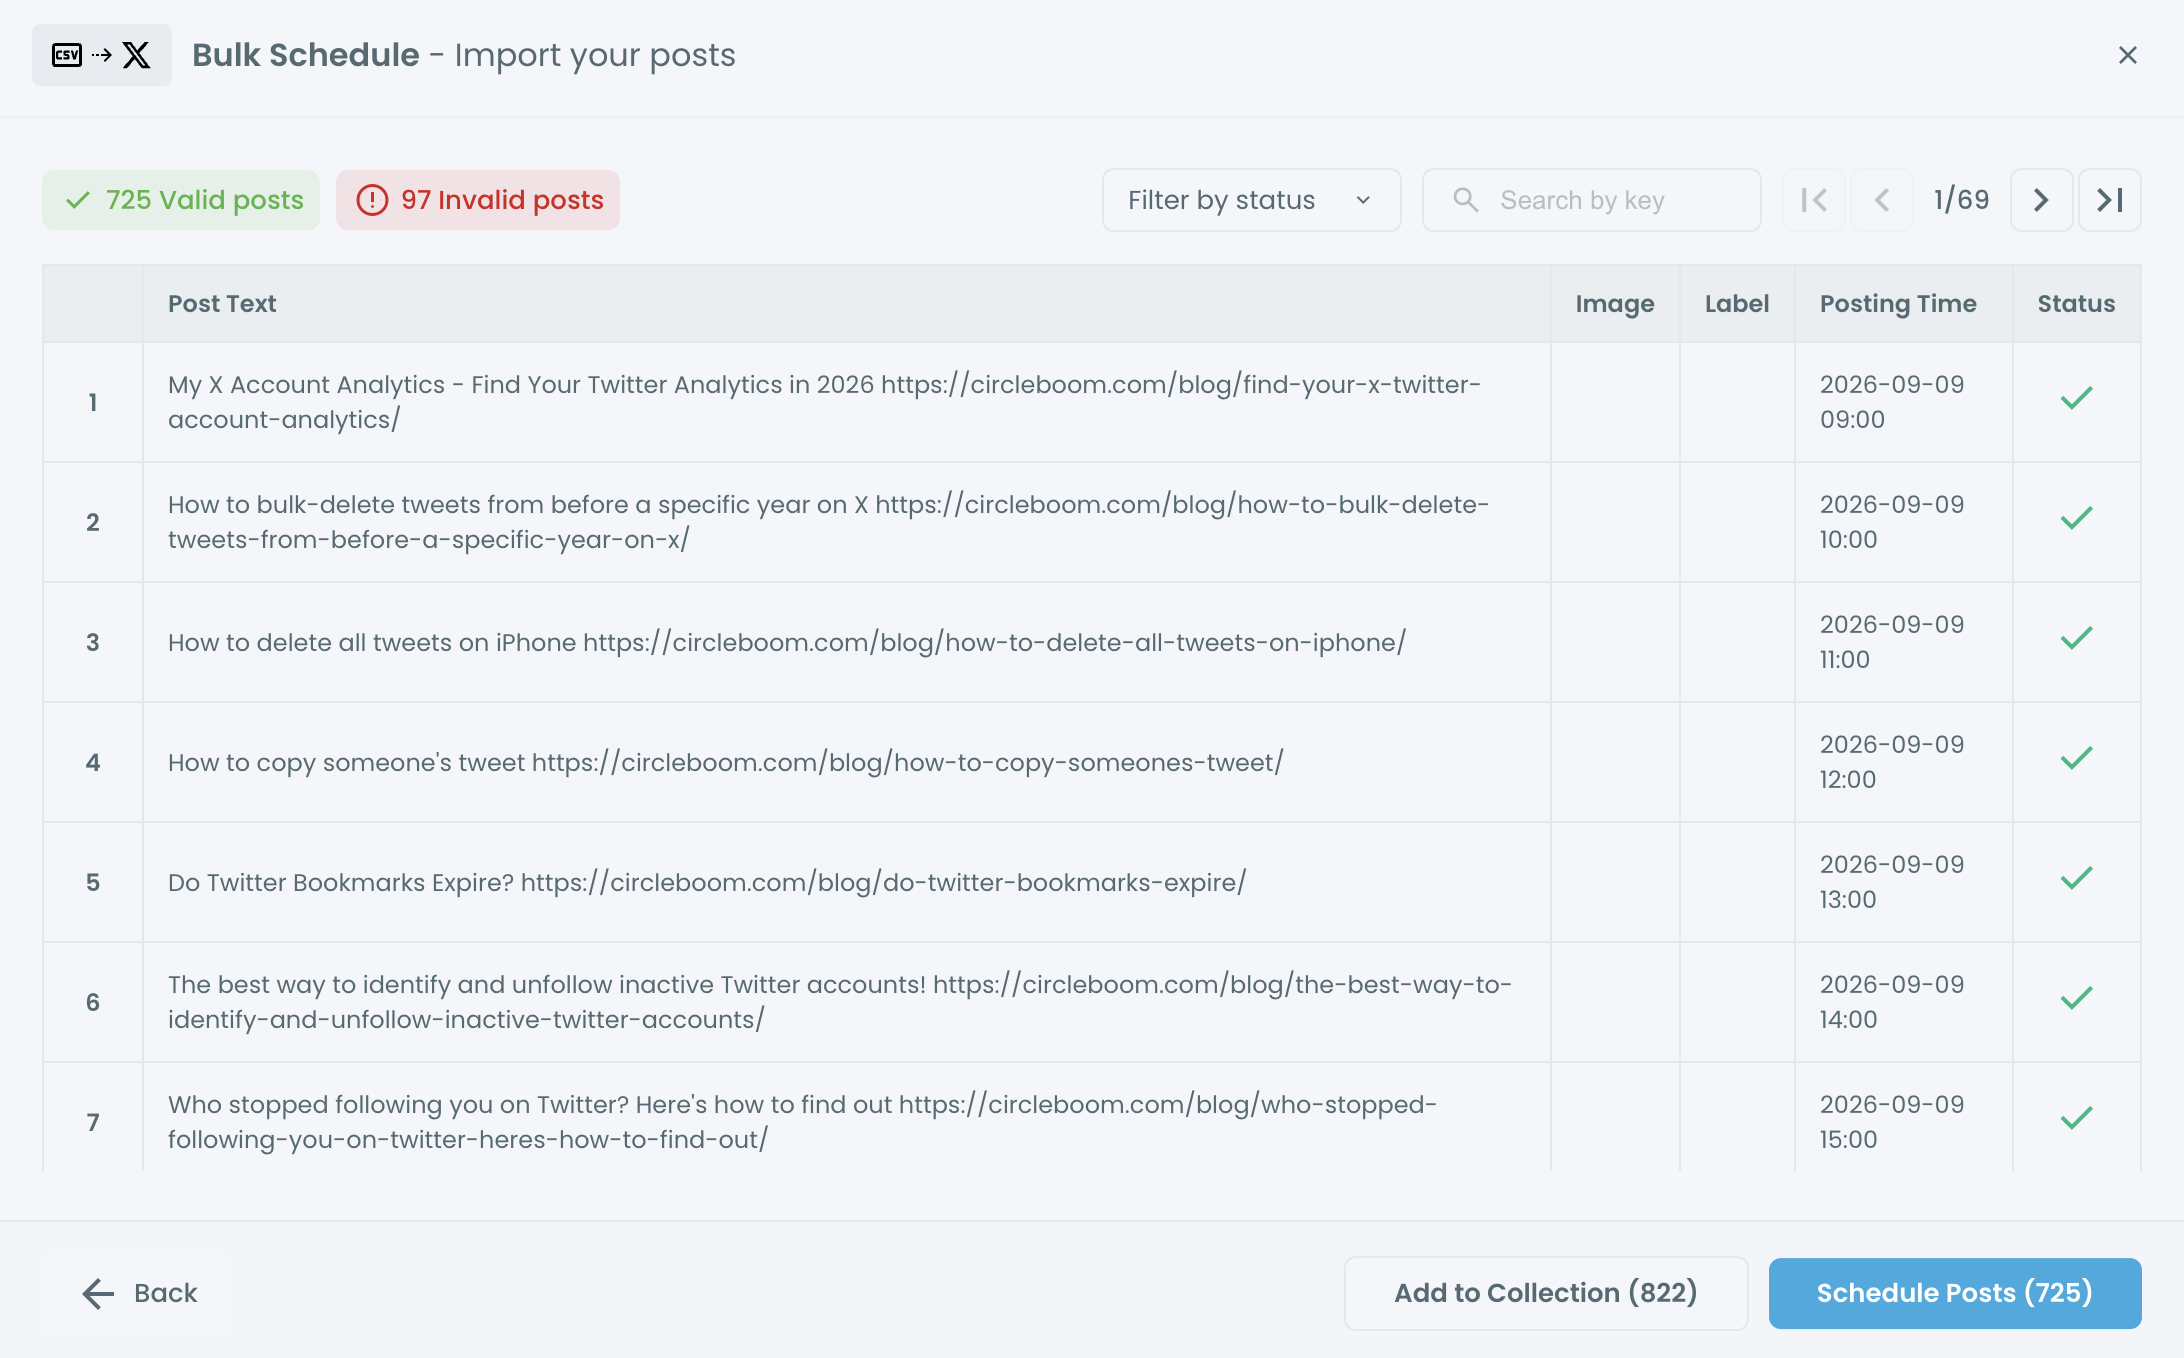
Task: Show the 725 Valid posts filter
Action: coord(181,200)
